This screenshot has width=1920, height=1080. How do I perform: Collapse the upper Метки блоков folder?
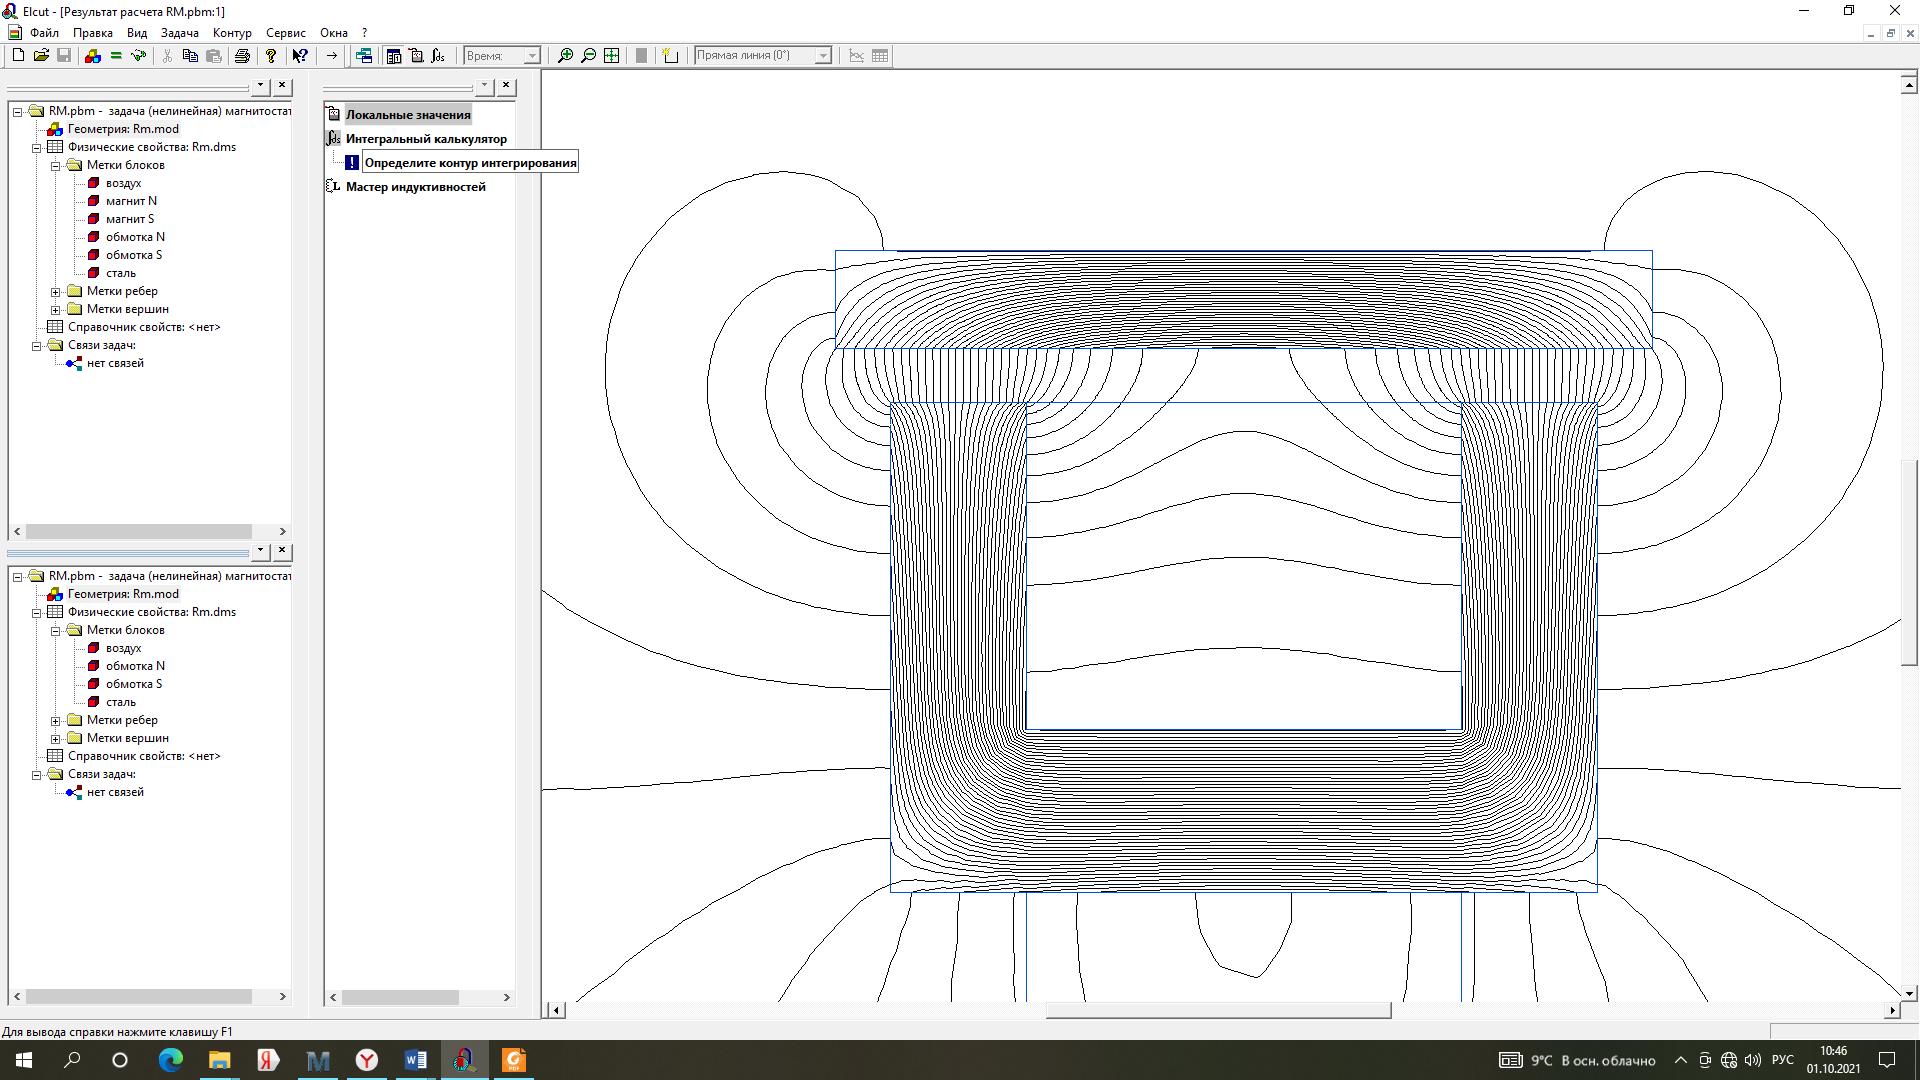pyautogui.click(x=56, y=166)
